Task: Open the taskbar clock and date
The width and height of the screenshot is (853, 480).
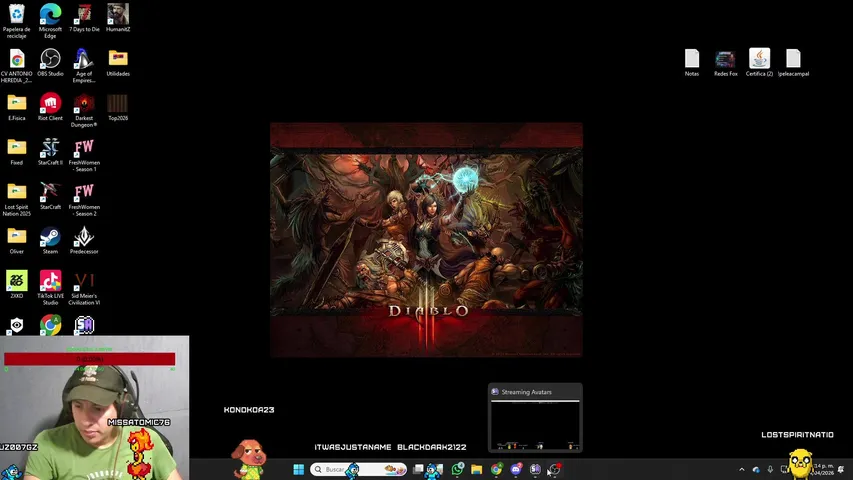Action: point(824,469)
